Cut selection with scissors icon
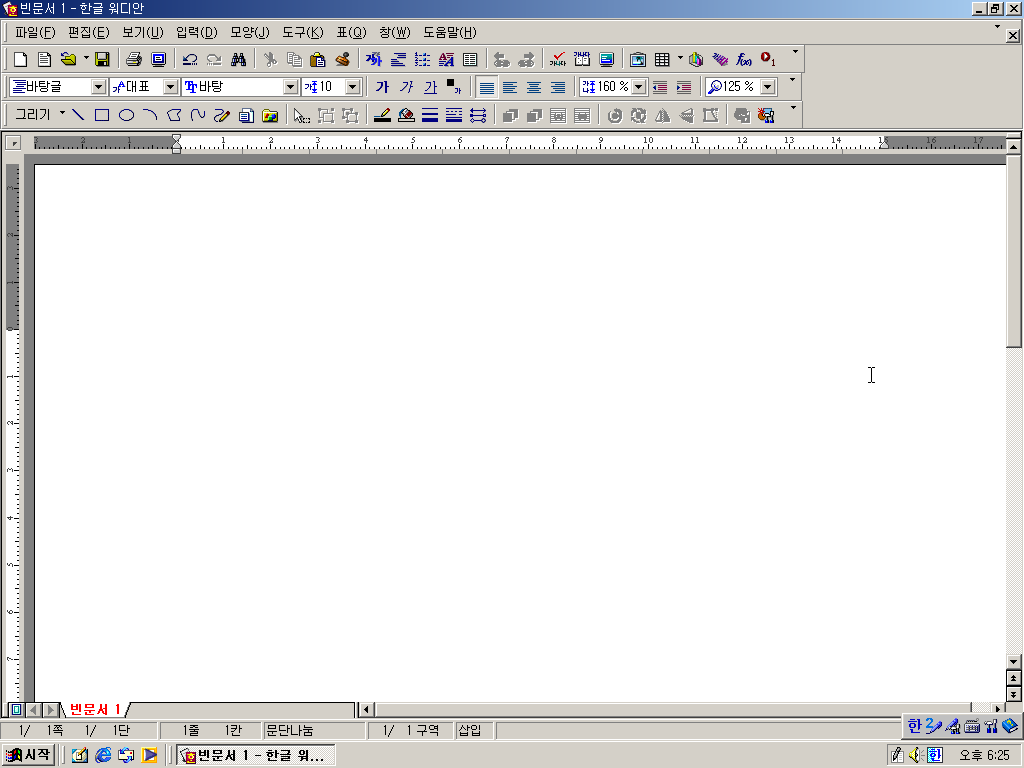 coord(270,59)
